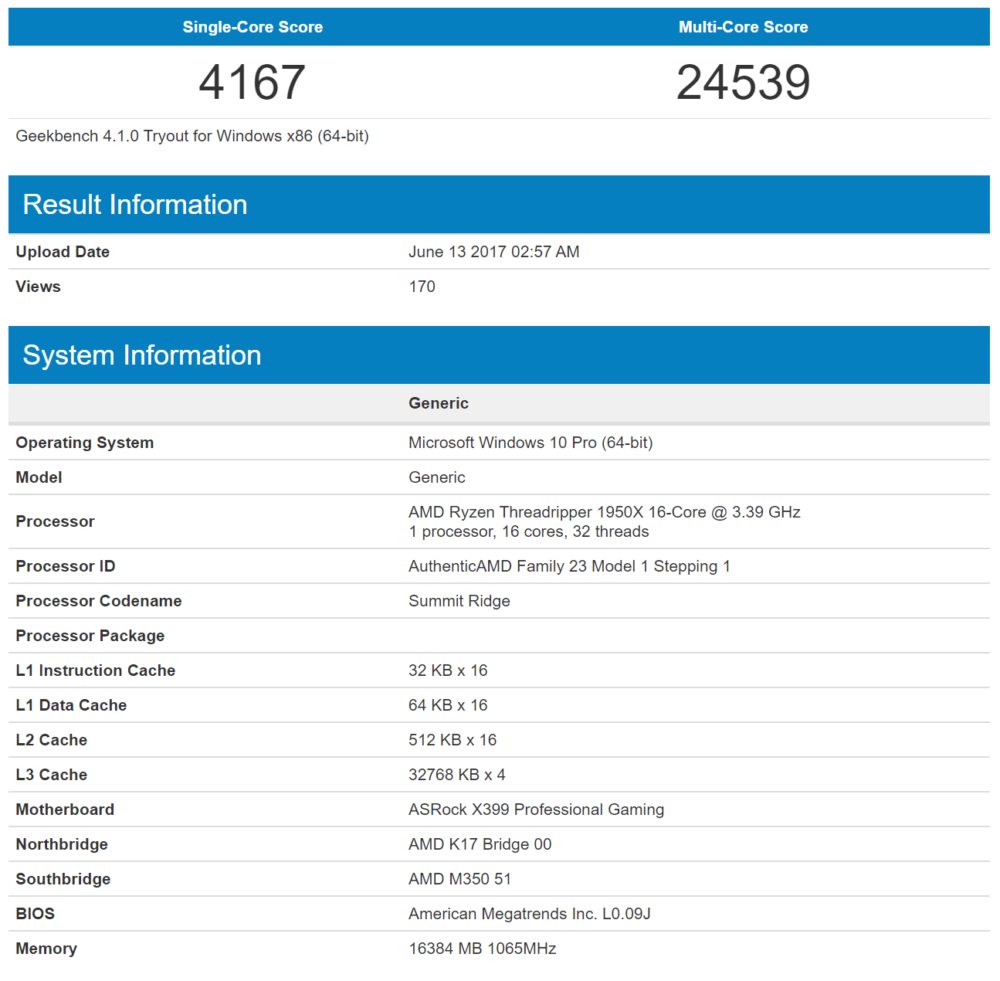The height and width of the screenshot is (981, 1000).
Task: Select the Model value Generic
Action: [x=437, y=477]
